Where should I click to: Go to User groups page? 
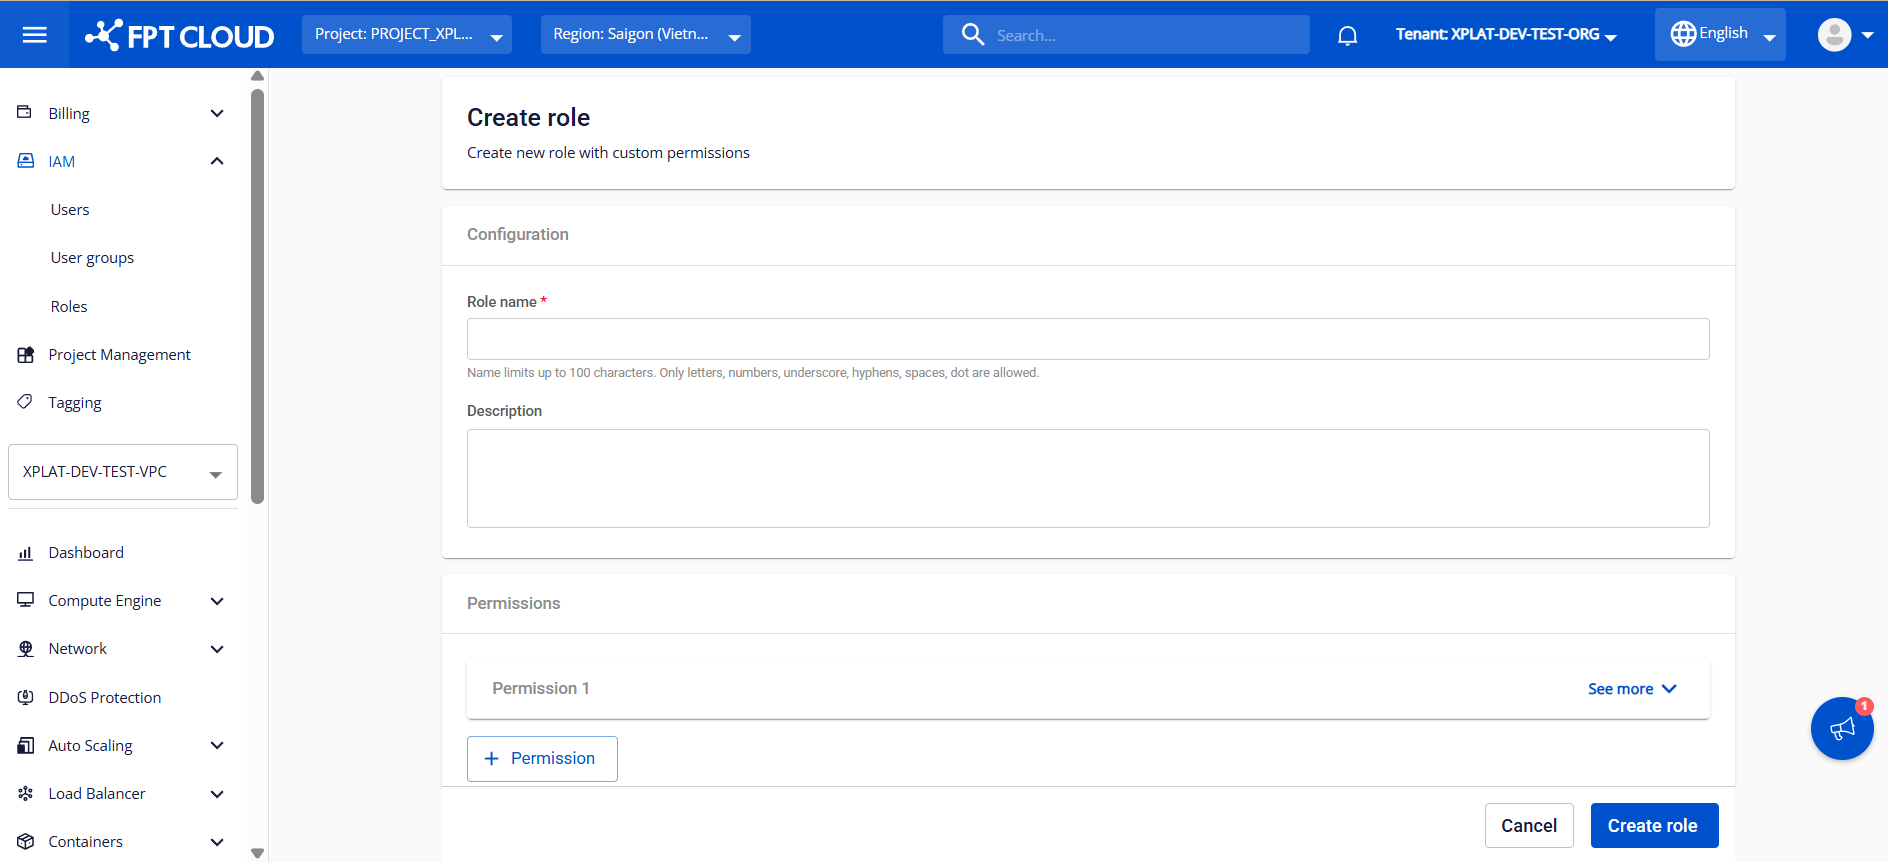92,258
